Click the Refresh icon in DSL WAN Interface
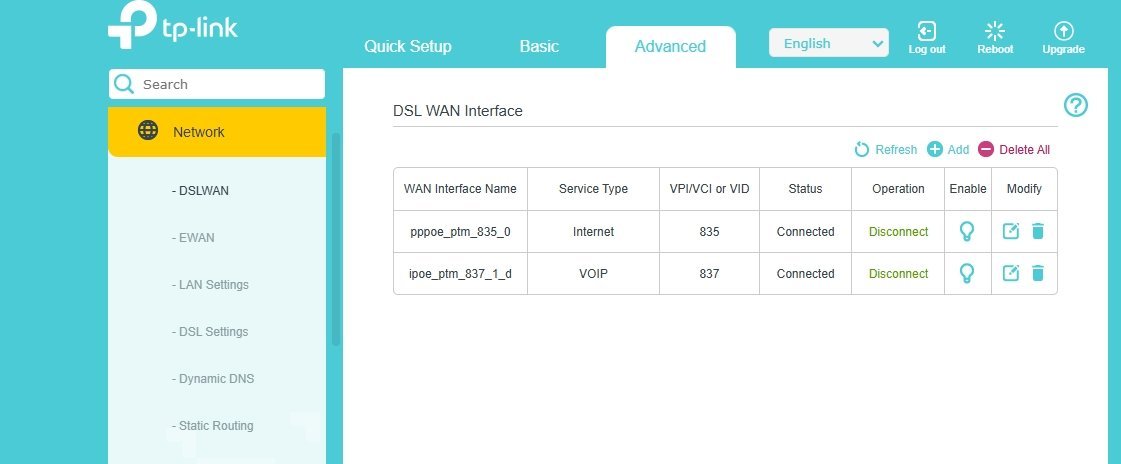Viewport: 1121px width, 464px height. (861, 149)
